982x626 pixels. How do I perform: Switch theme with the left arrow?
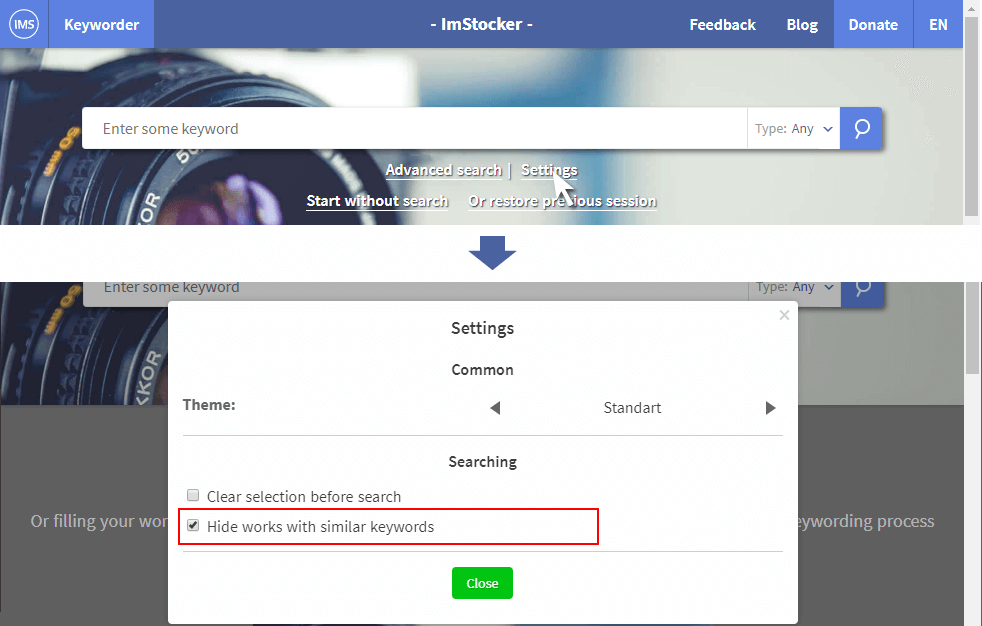point(495,408)
